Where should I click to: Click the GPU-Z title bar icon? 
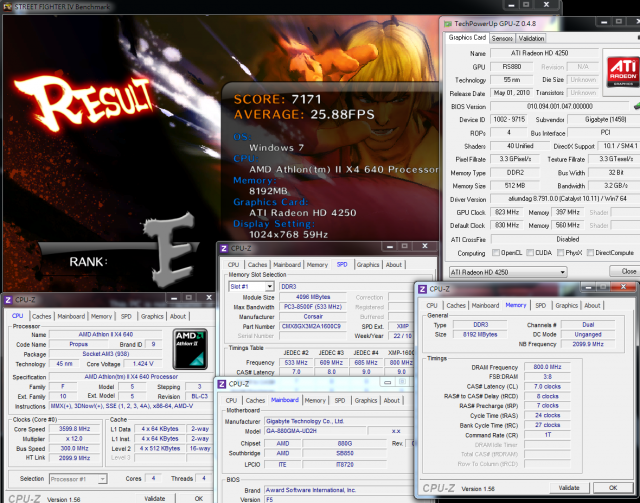448,24
